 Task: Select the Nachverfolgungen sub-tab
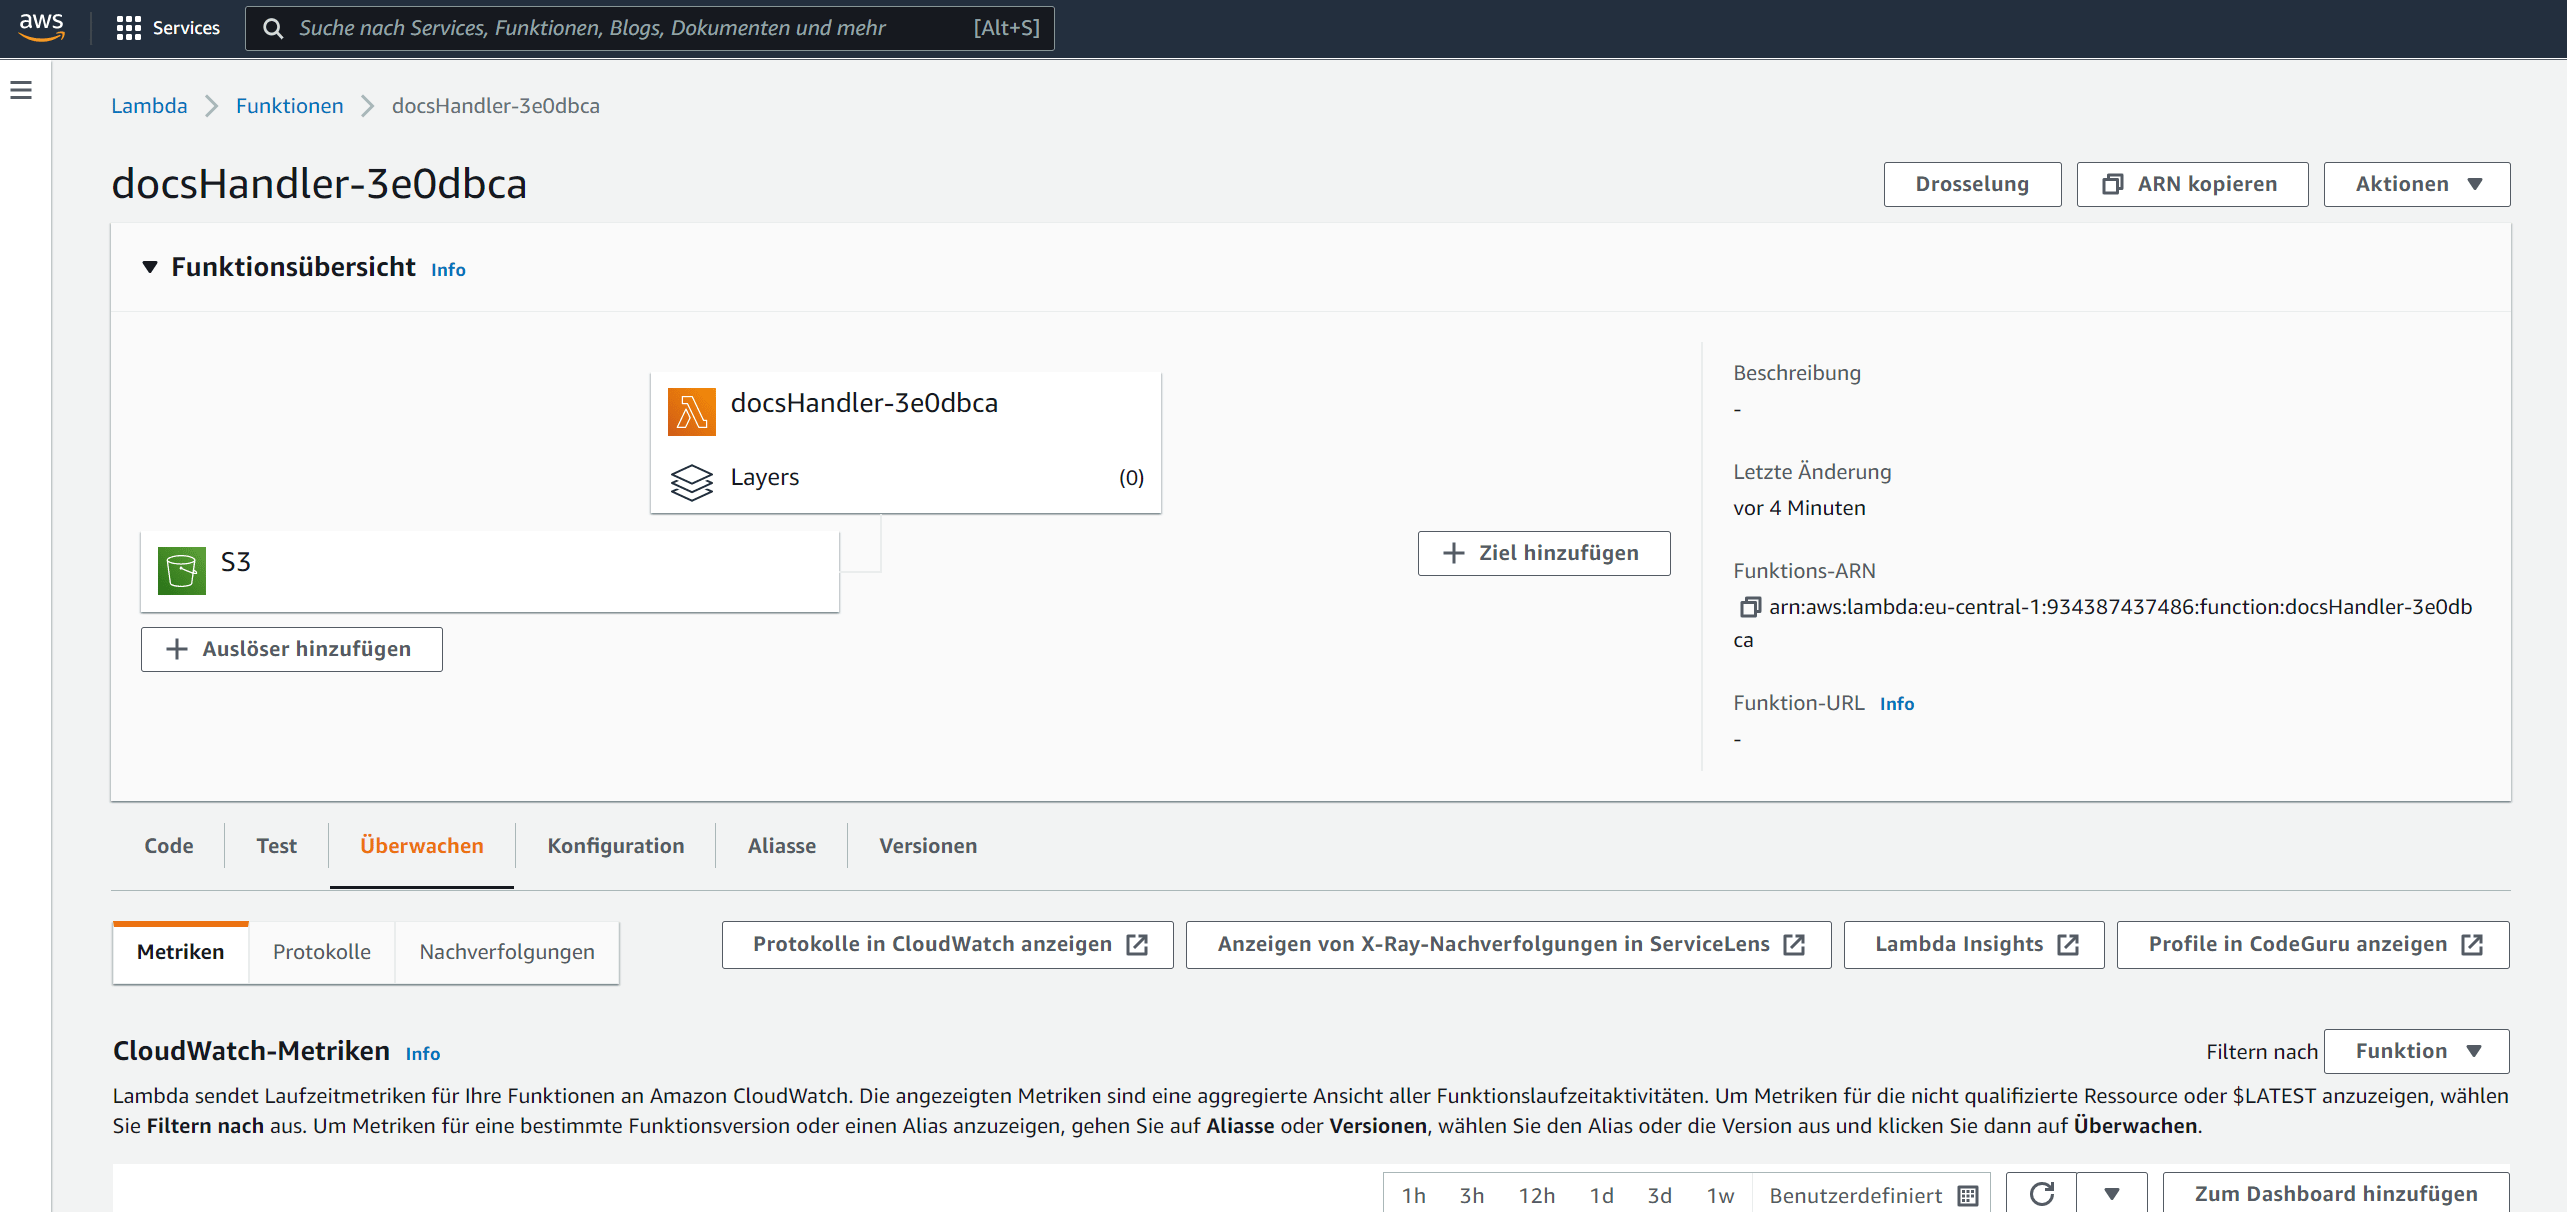pyautogui.click(x=507, y=952)
